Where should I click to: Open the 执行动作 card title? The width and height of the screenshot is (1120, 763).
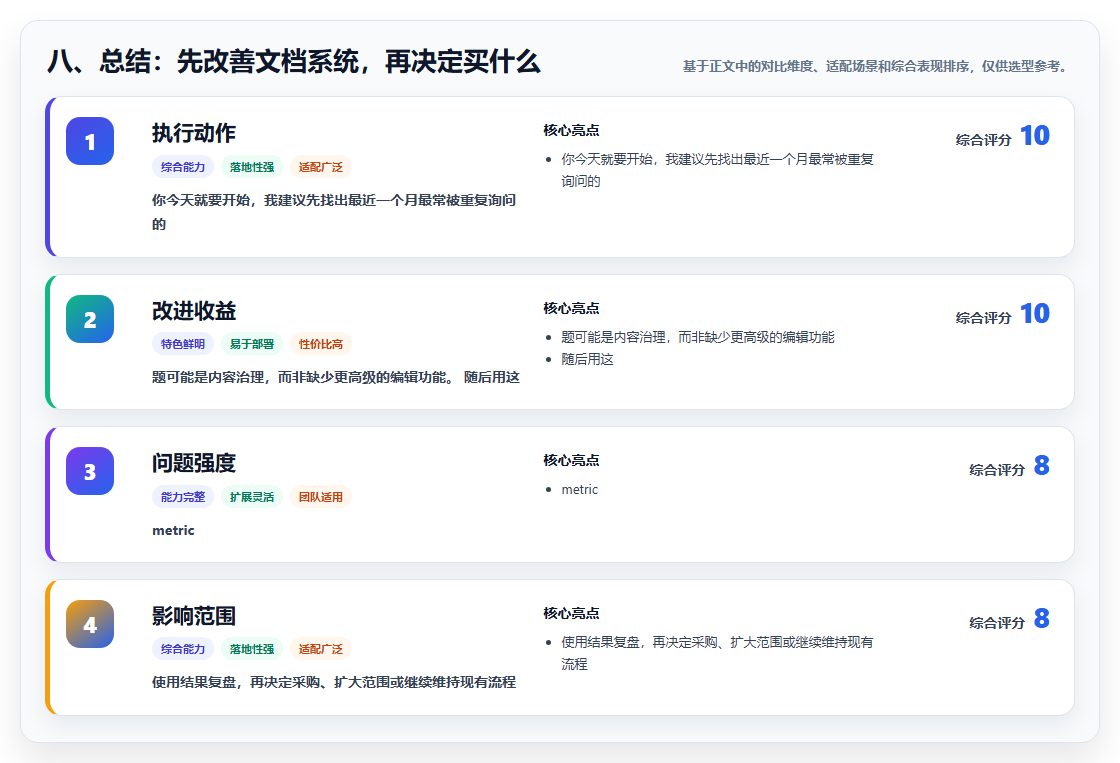194,133
